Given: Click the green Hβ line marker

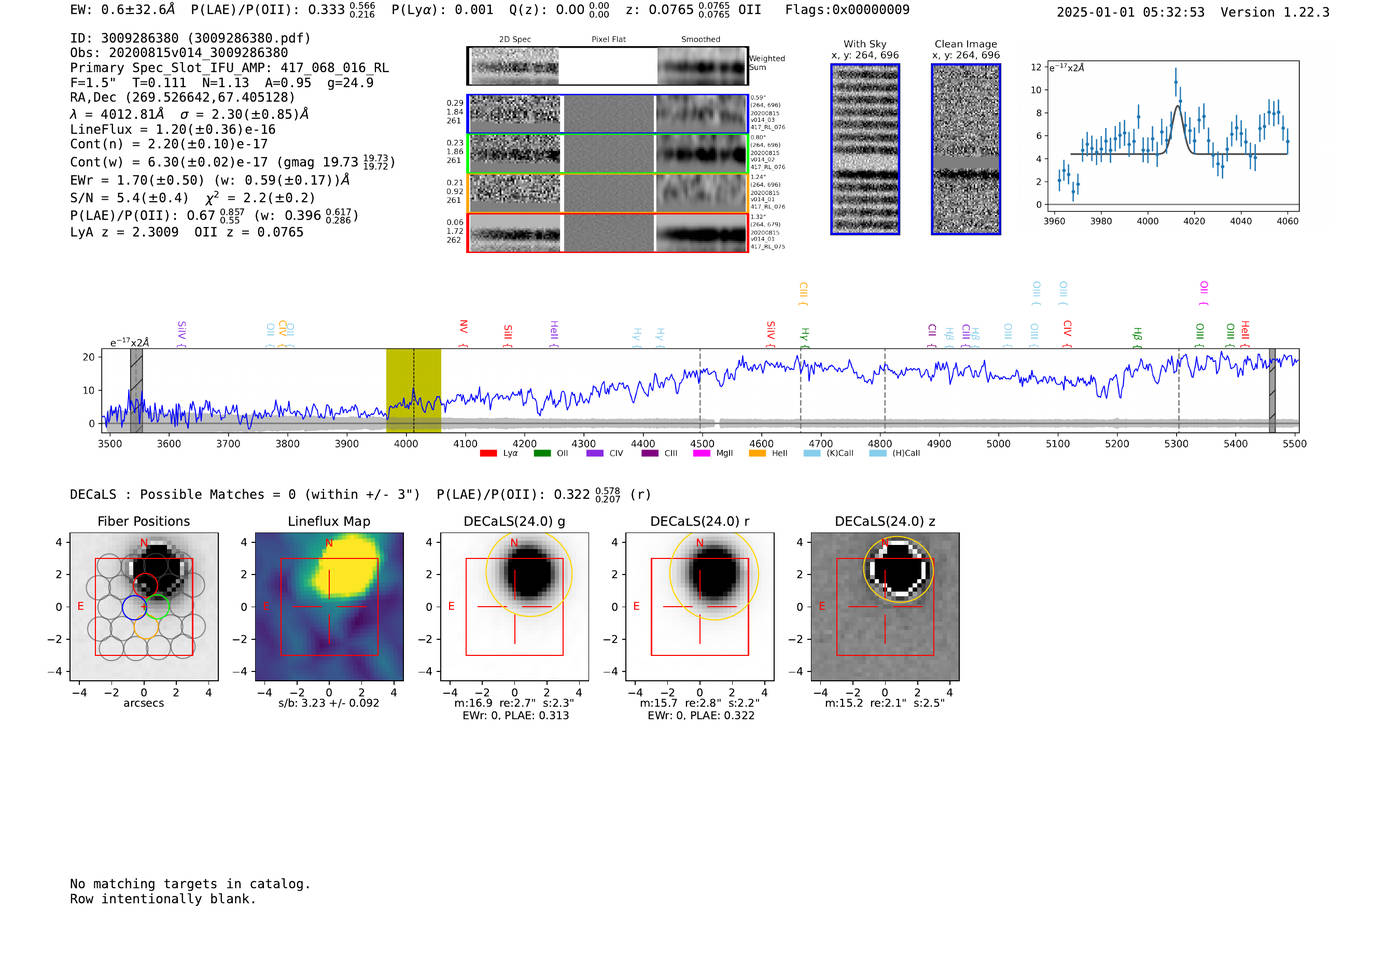Looking at the screenshot, I should click(1137, 337).
